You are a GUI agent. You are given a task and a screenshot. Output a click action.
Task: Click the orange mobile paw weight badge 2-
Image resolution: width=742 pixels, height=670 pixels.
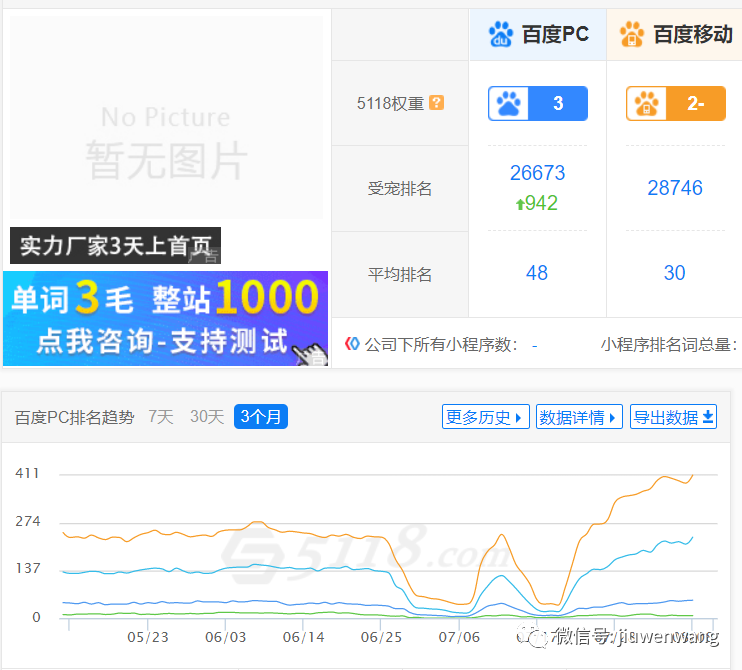point(675,103)
